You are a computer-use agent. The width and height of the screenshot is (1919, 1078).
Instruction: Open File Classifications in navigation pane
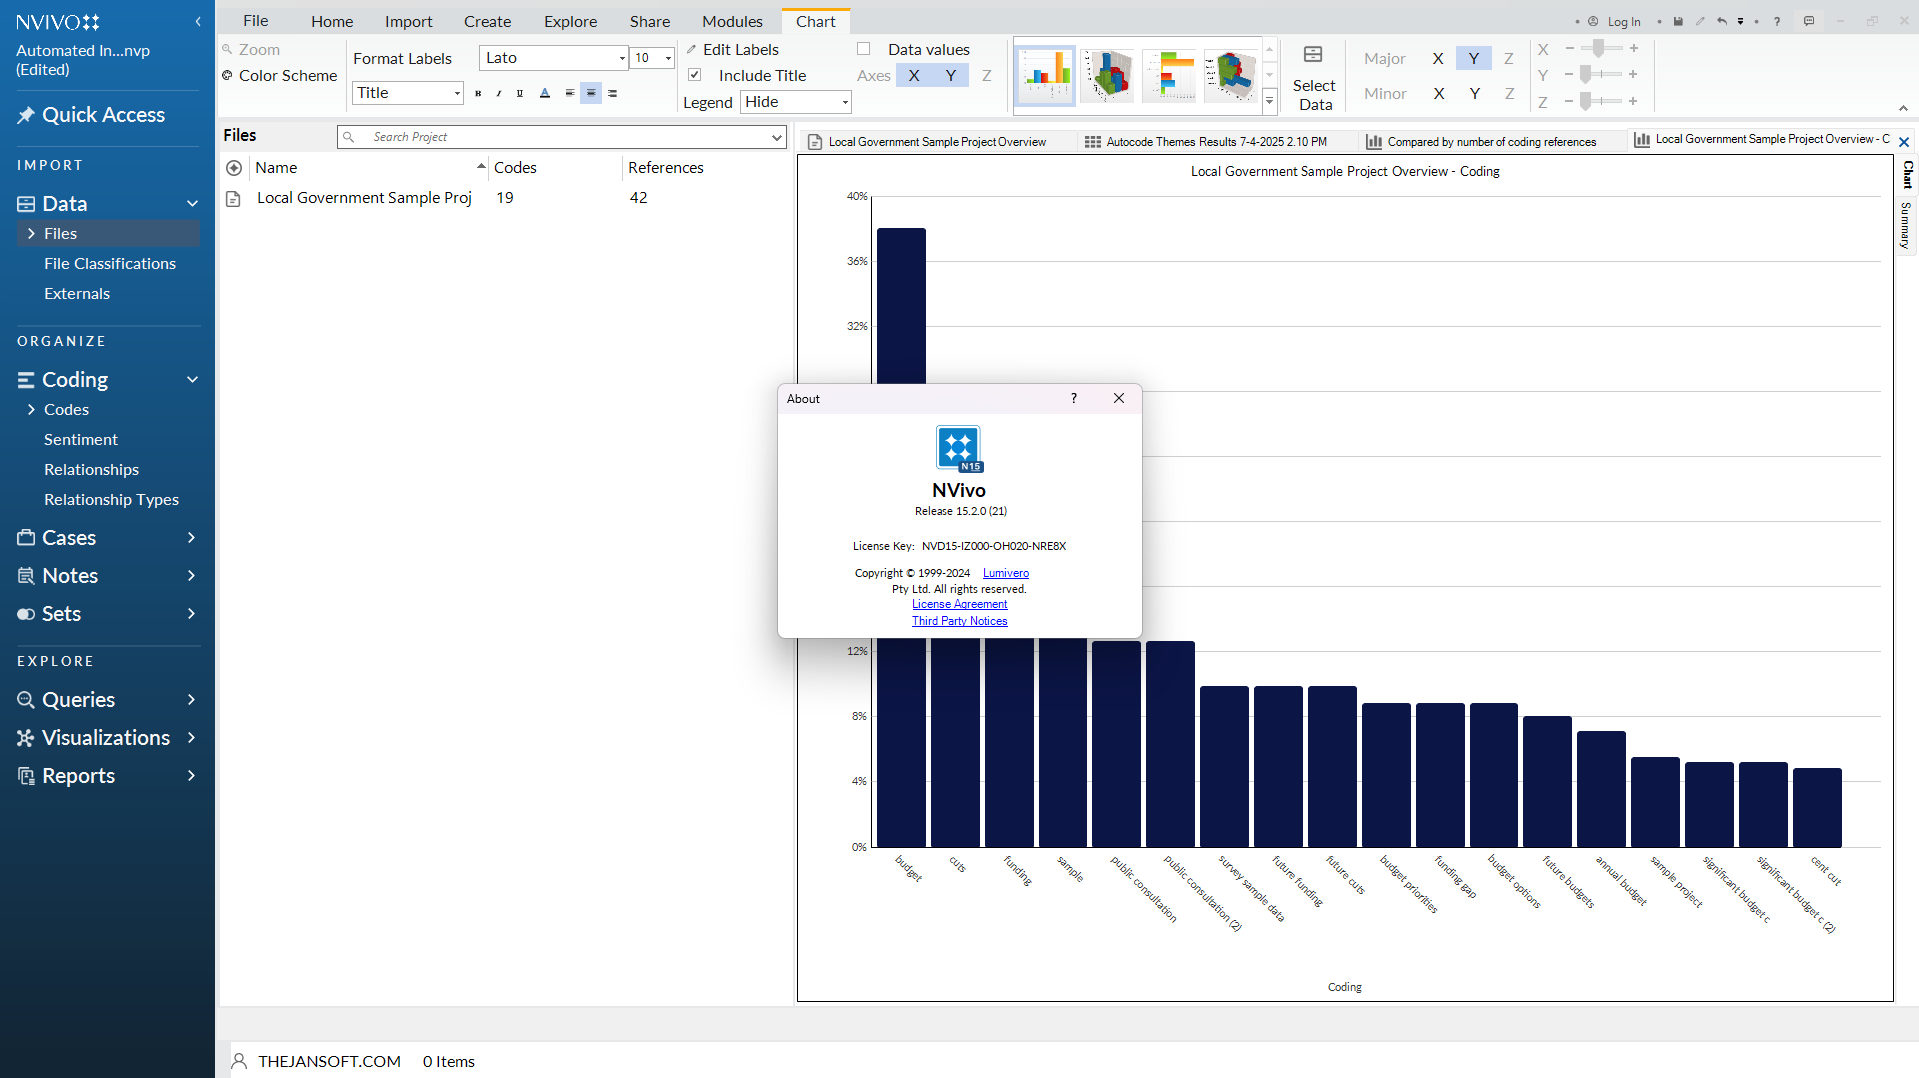[x=110, y=263]
